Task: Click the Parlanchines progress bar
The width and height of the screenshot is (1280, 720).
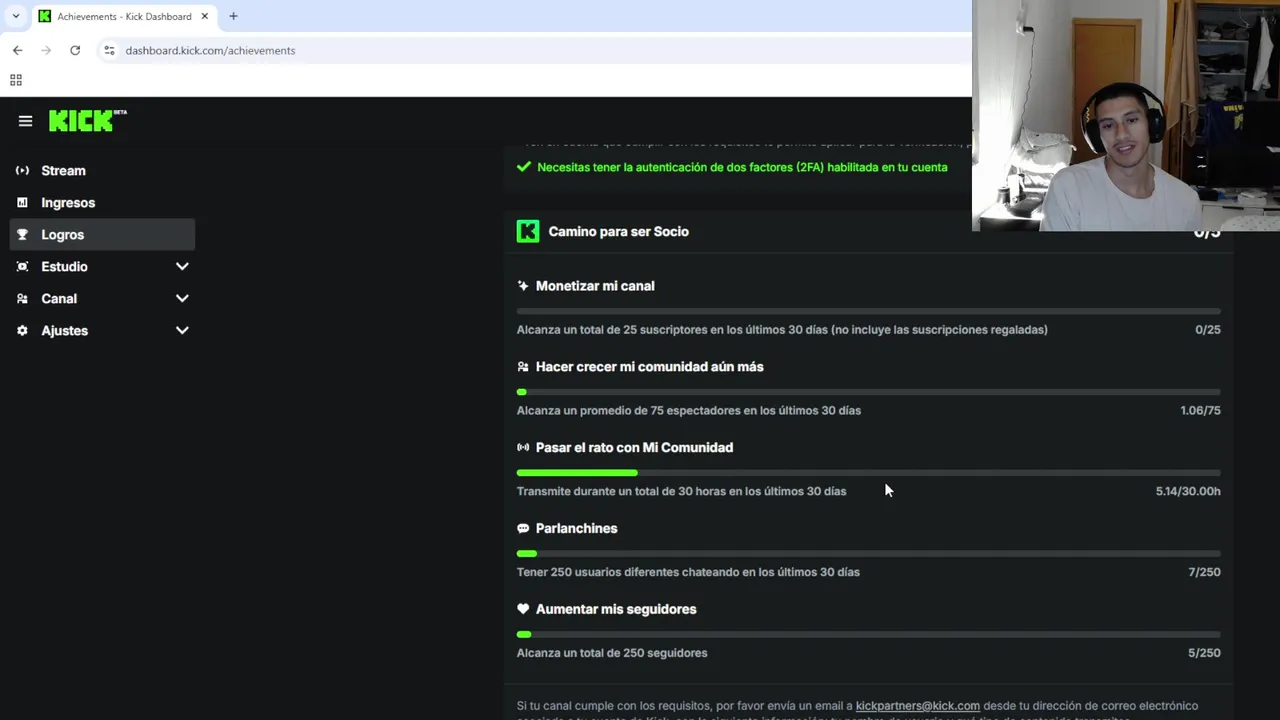Action: [868, 554]
